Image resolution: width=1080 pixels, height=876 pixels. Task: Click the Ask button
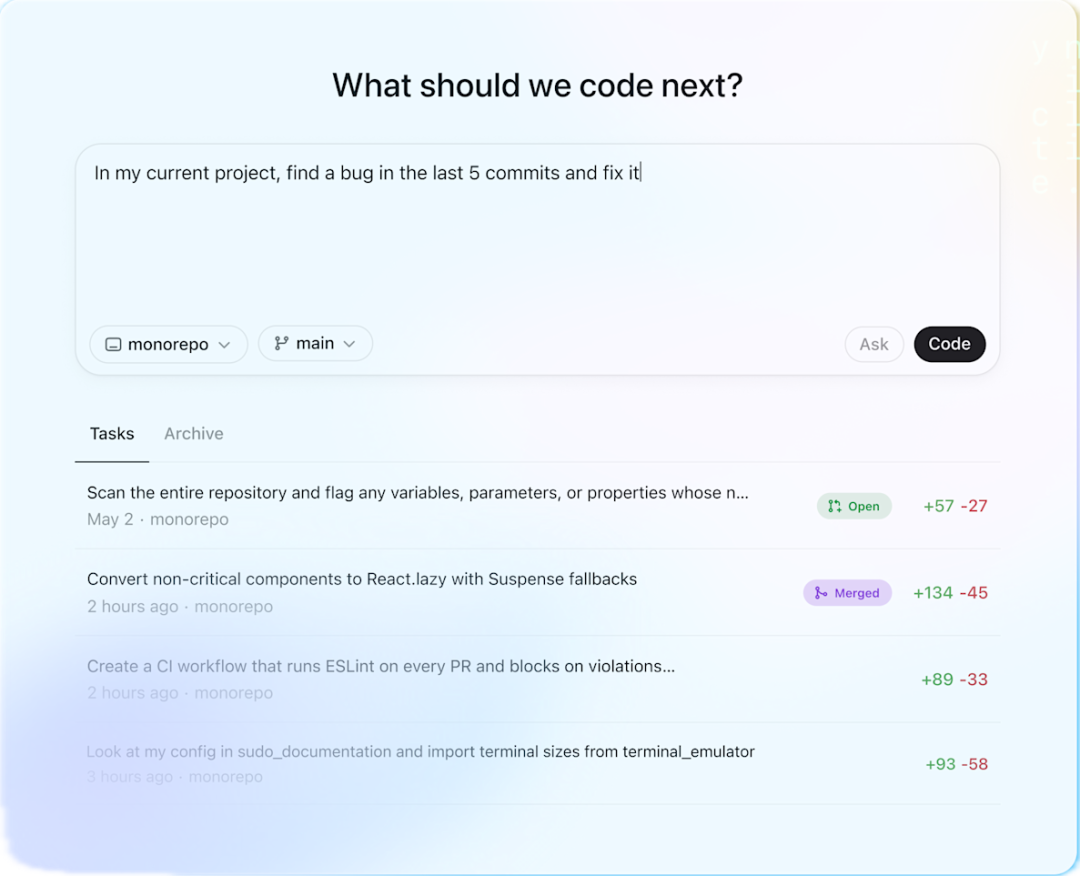tap(874, 344)
